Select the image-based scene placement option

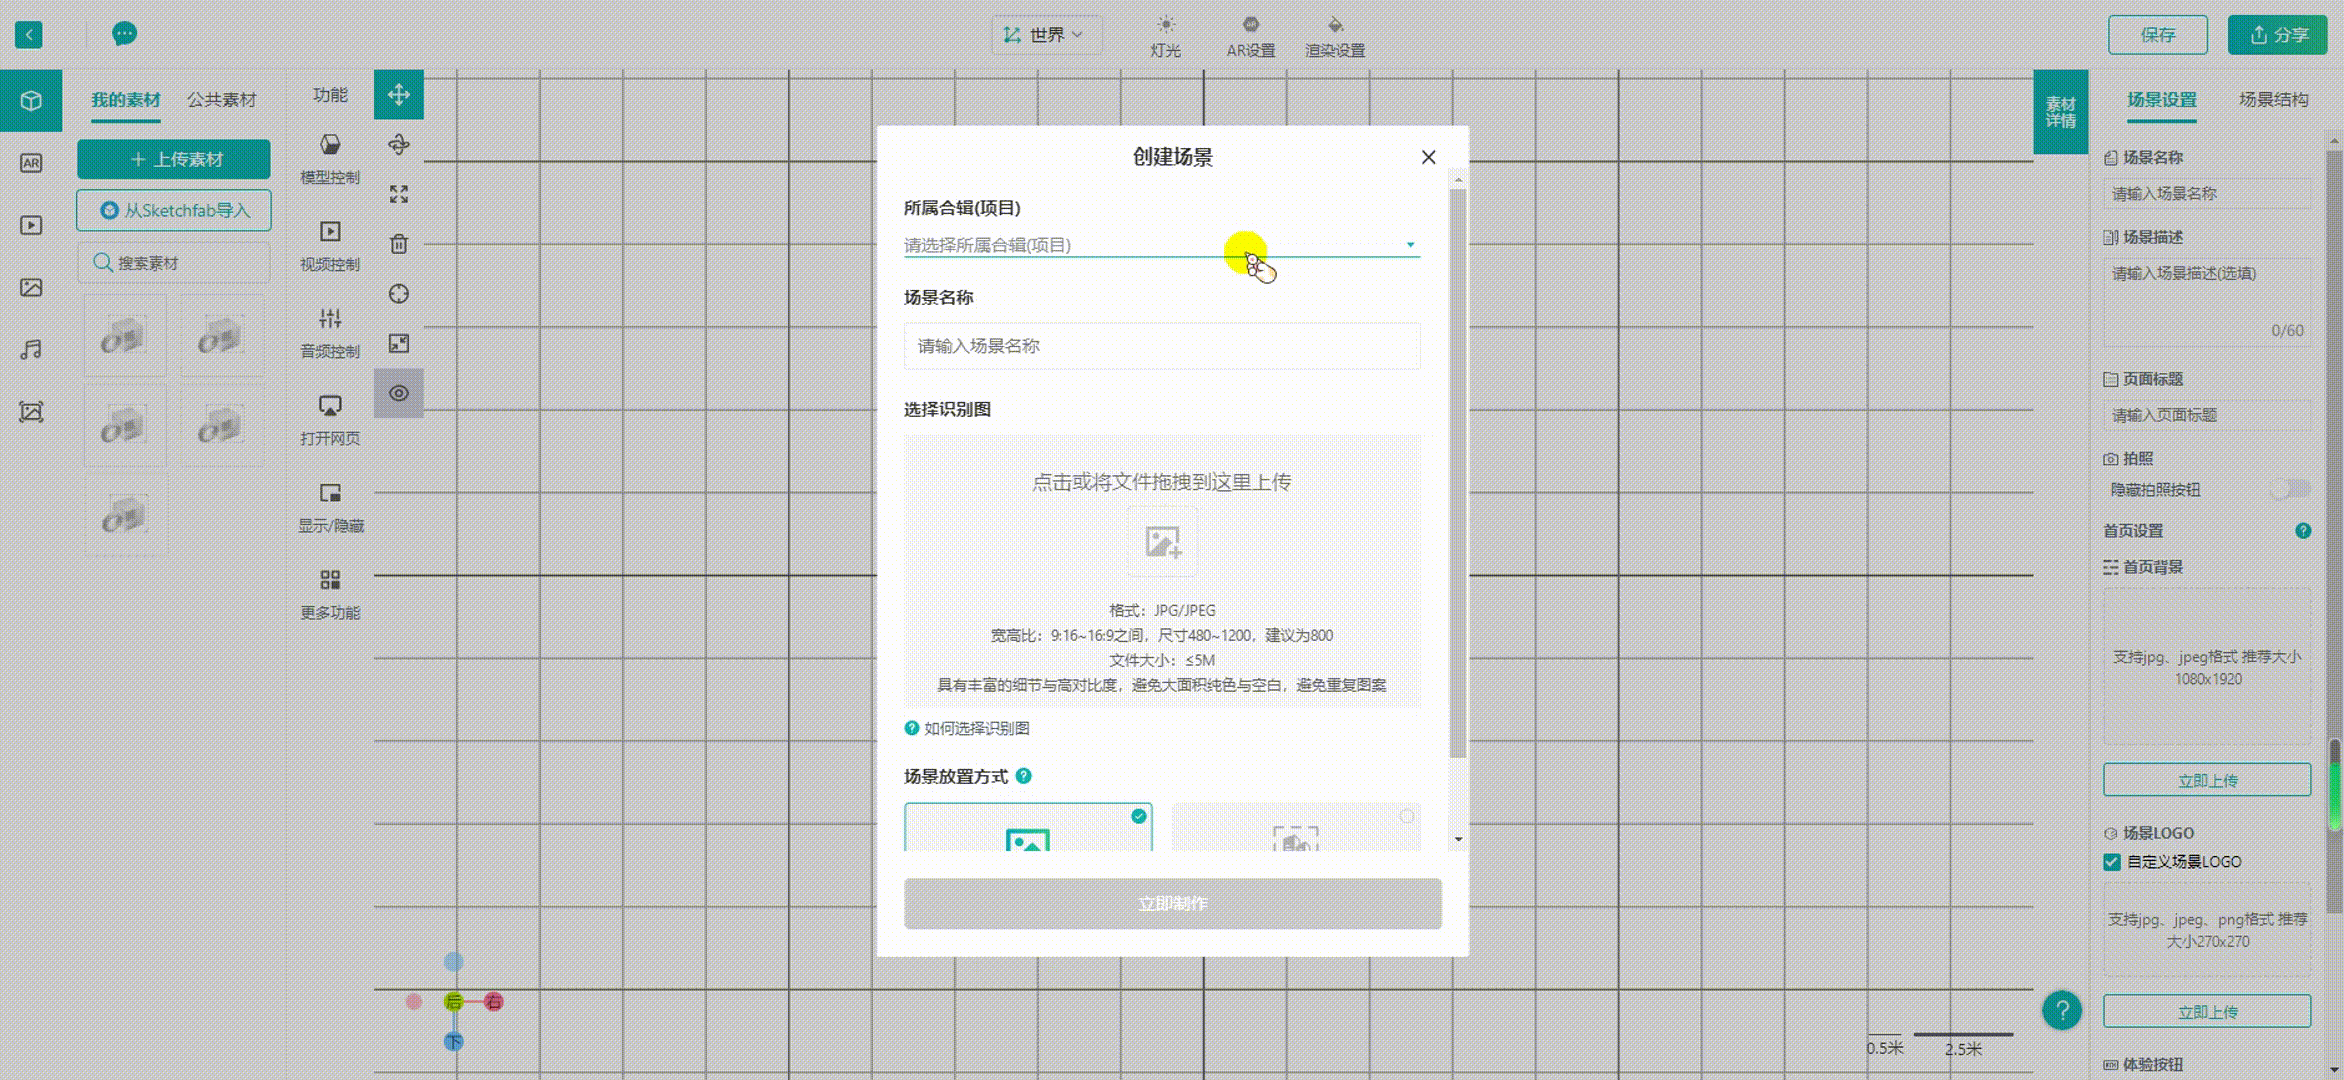pos(1027,828)
